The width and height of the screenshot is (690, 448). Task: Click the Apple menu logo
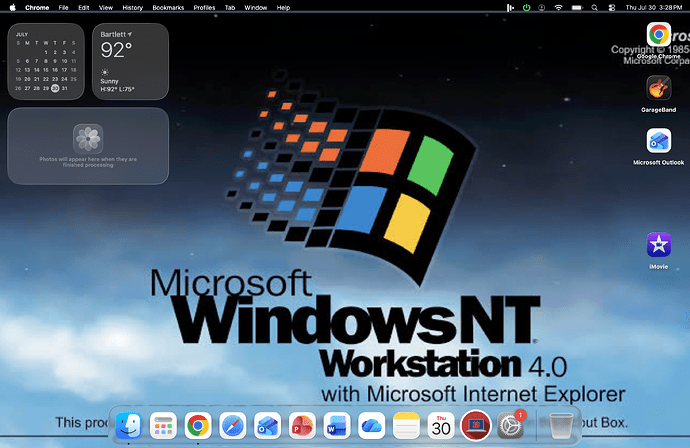pyautogui.click(x=12, y=7)
